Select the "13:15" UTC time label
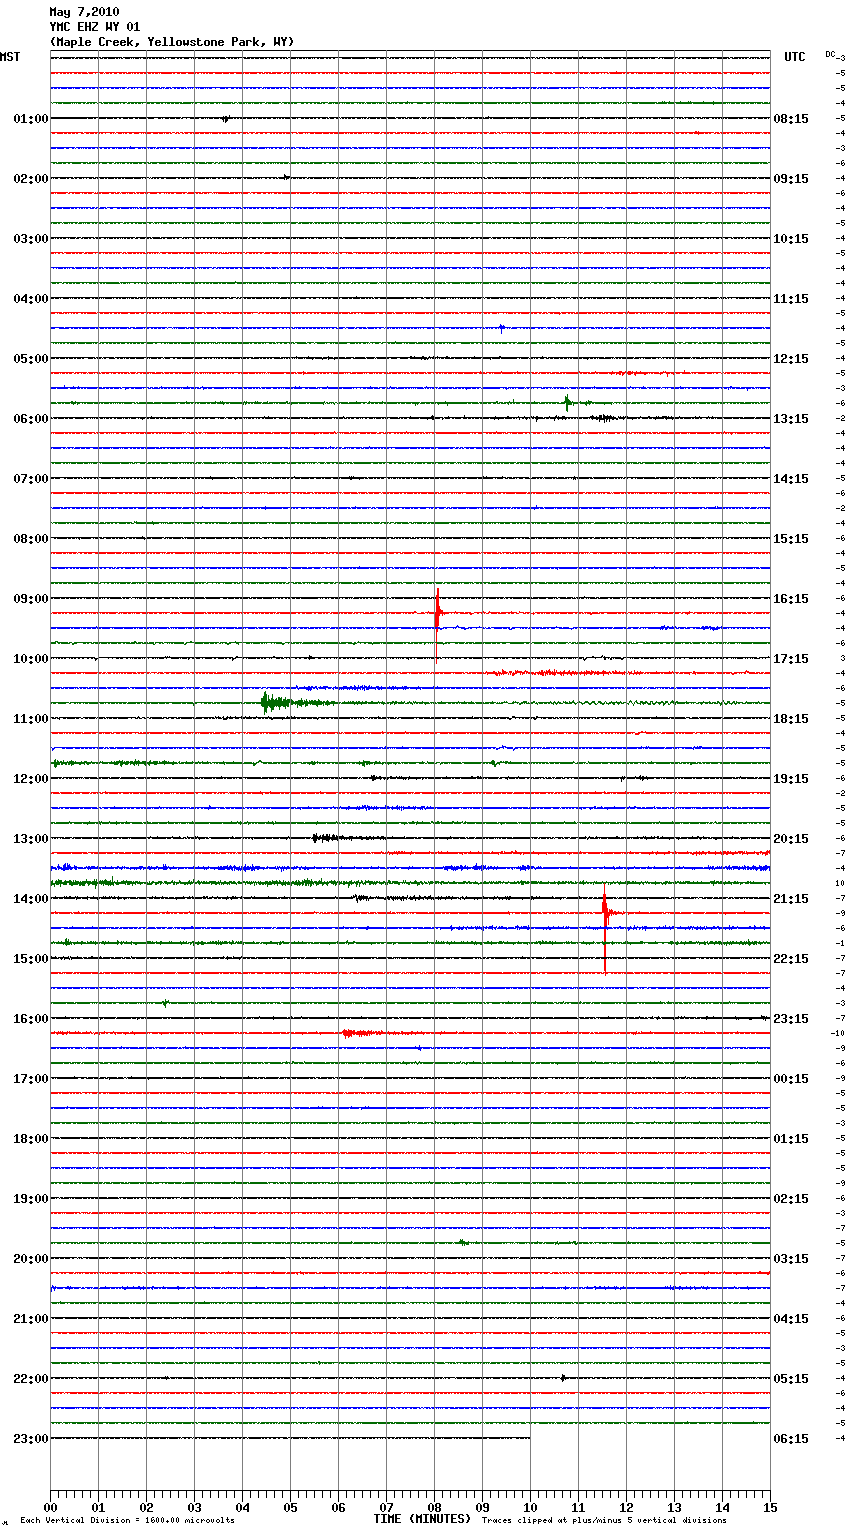This screenshot has width=850, height=1534. [x=791, y=419]
